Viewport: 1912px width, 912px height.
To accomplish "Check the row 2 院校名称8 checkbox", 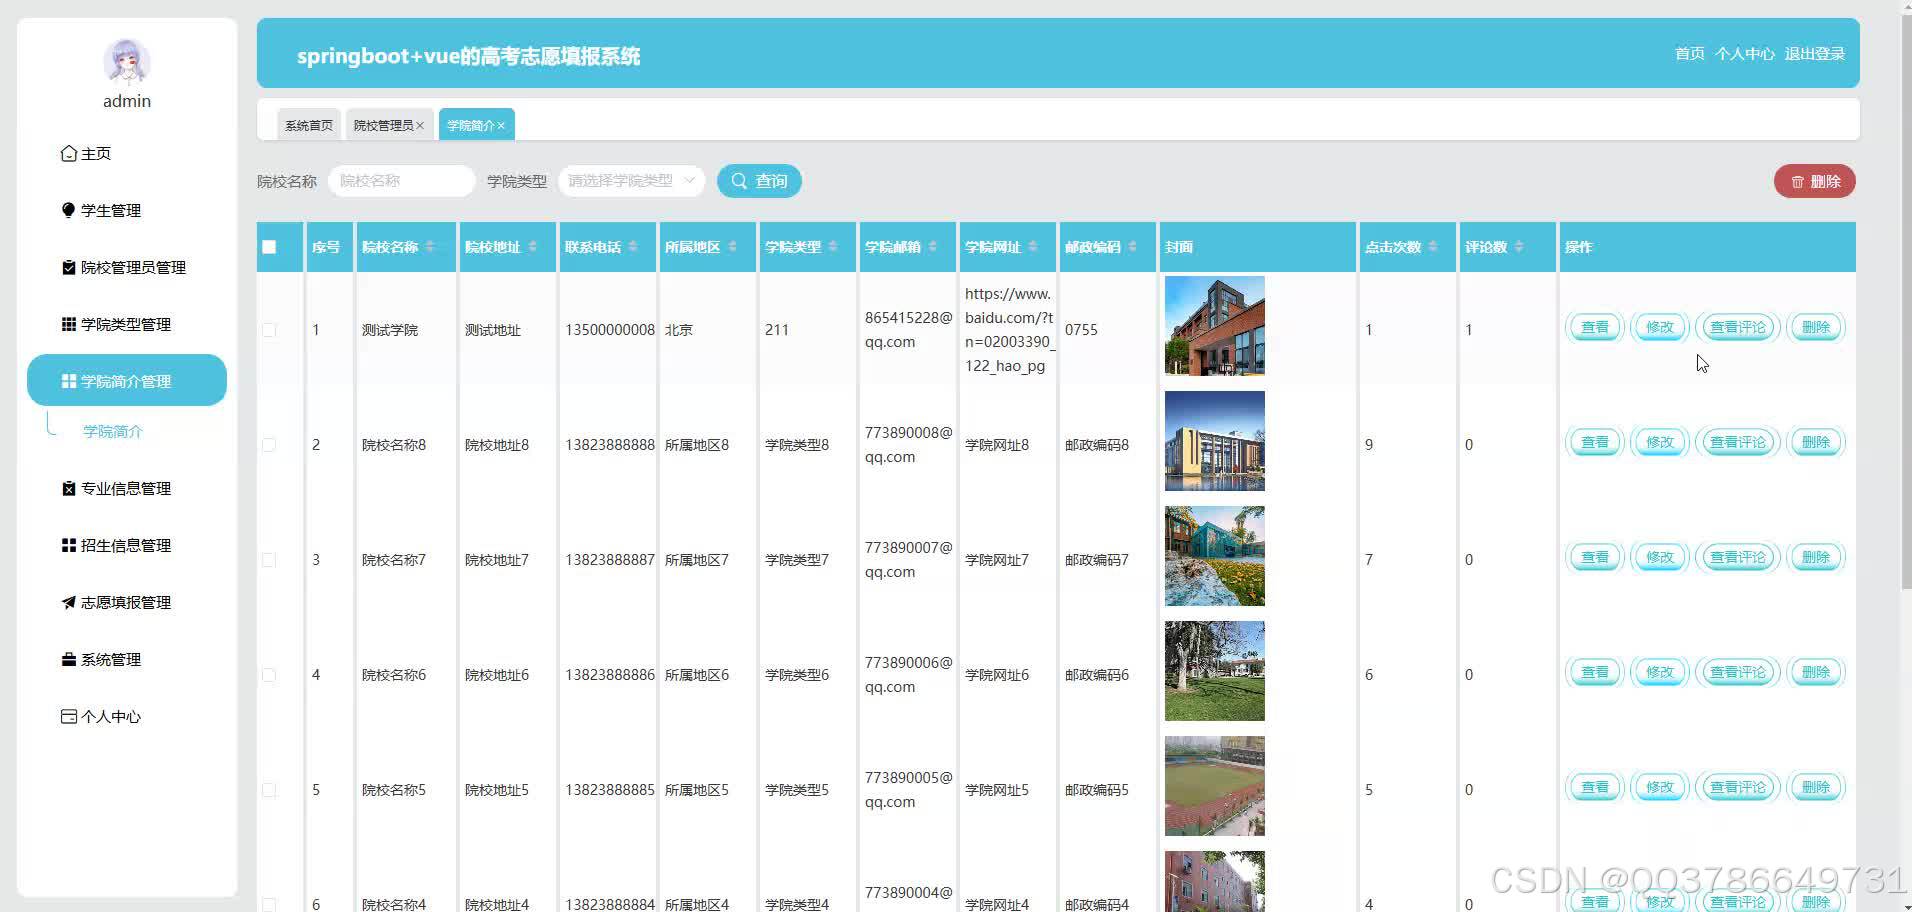I will click(269, 445).
